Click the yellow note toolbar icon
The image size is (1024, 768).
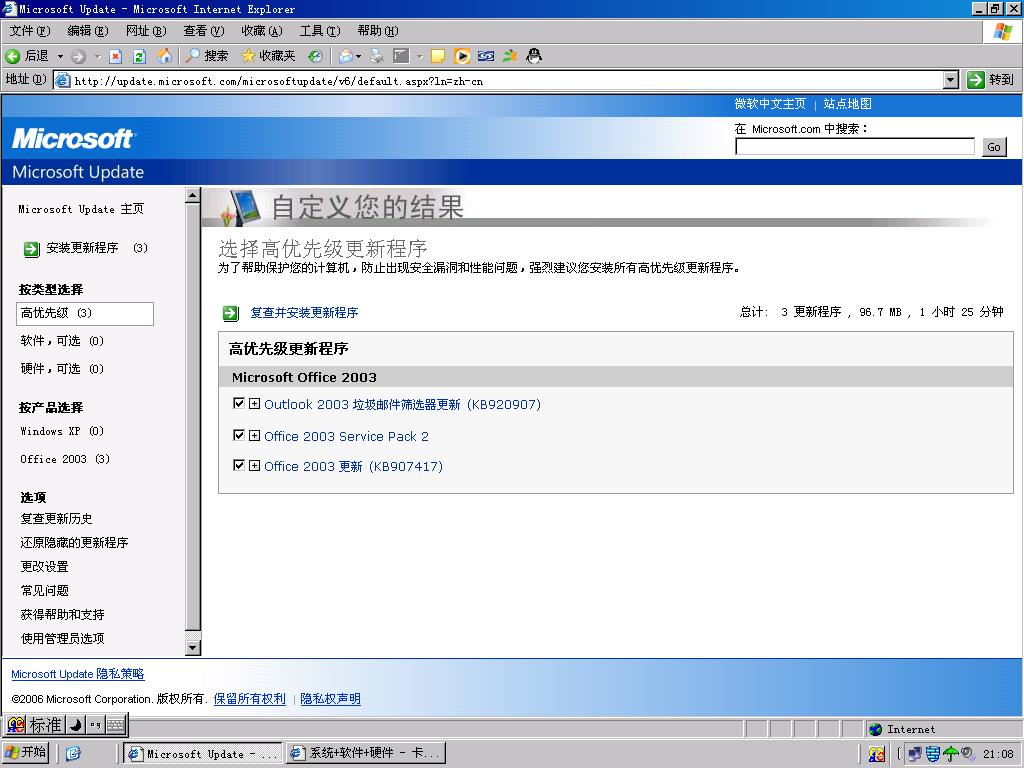438,56
